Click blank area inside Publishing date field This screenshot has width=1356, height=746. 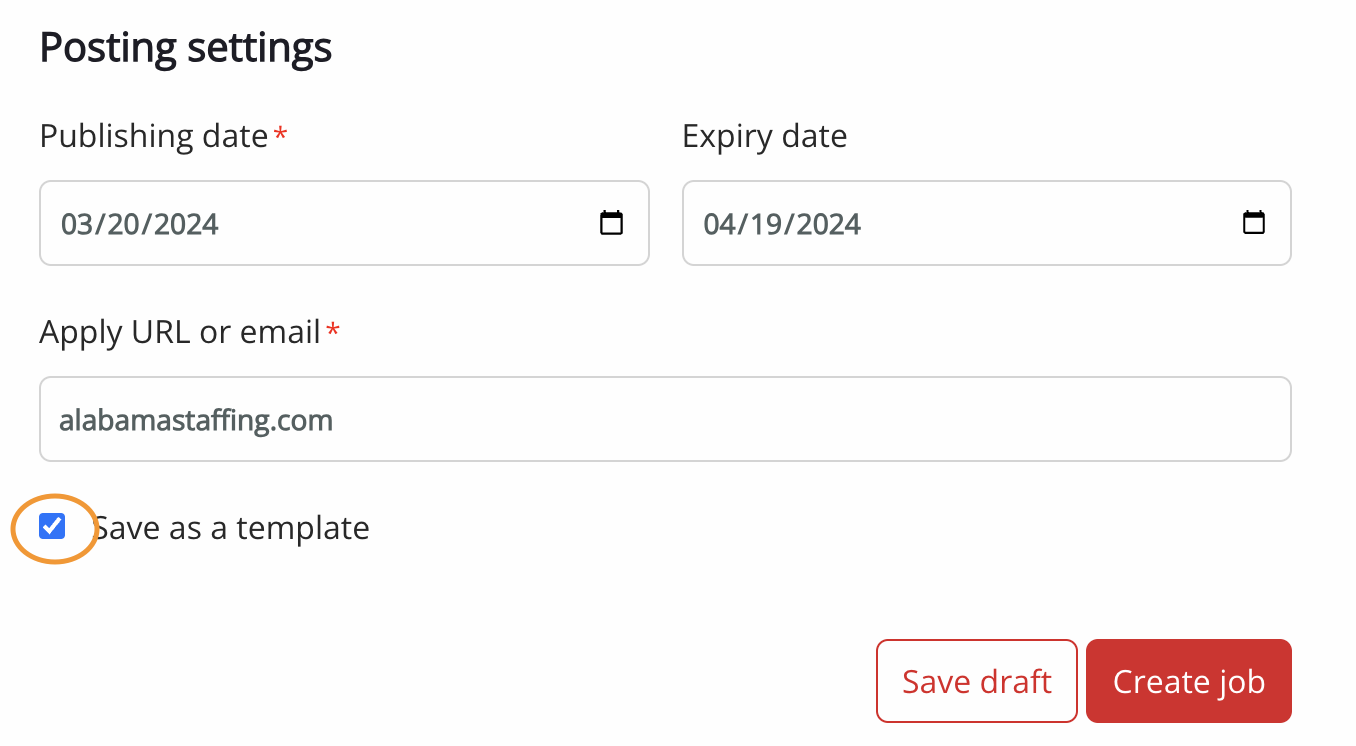click(400, 223)
